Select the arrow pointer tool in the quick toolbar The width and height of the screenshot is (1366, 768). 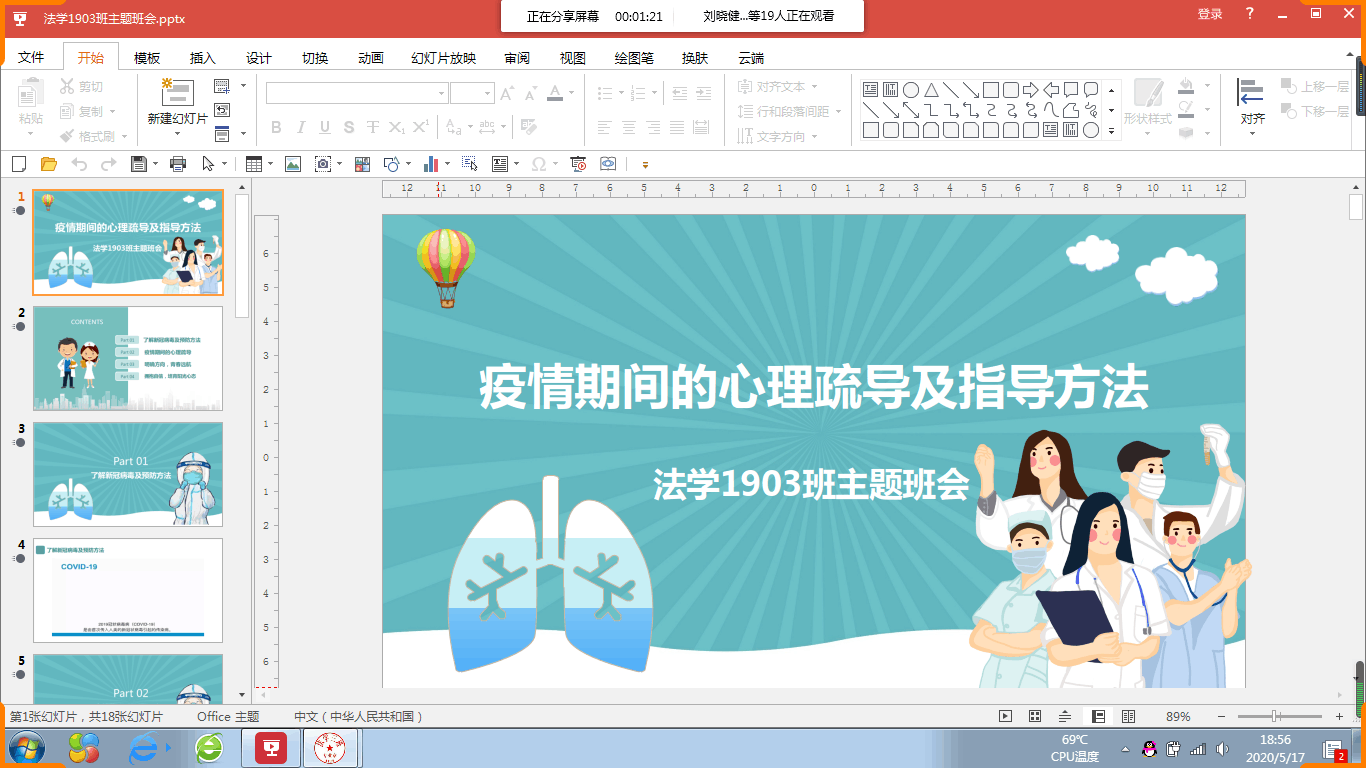[x=208, y=163]
